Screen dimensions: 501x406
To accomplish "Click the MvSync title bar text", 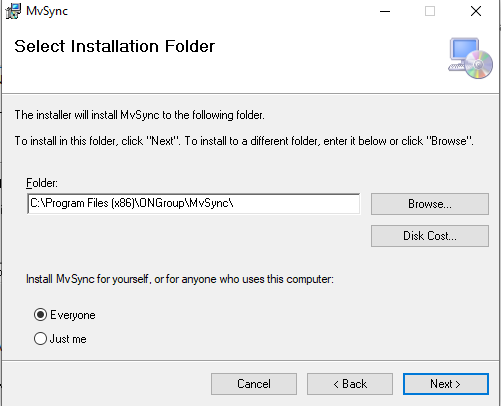I will (47, 11).
